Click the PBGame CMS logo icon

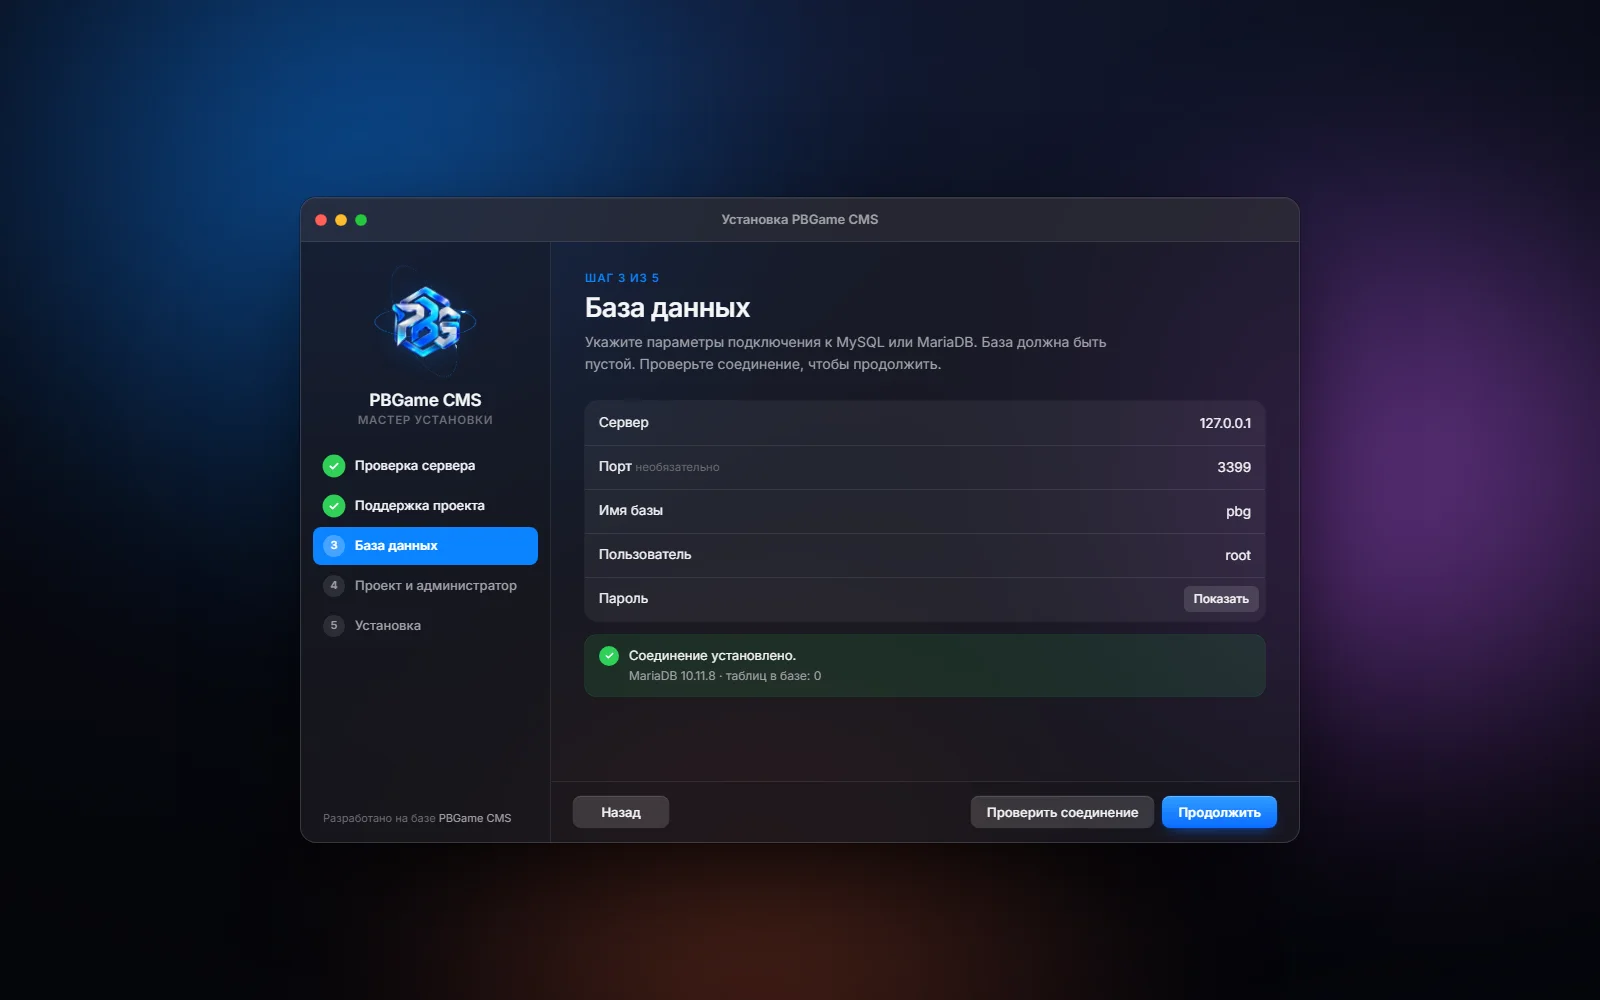tap(425, 322)
